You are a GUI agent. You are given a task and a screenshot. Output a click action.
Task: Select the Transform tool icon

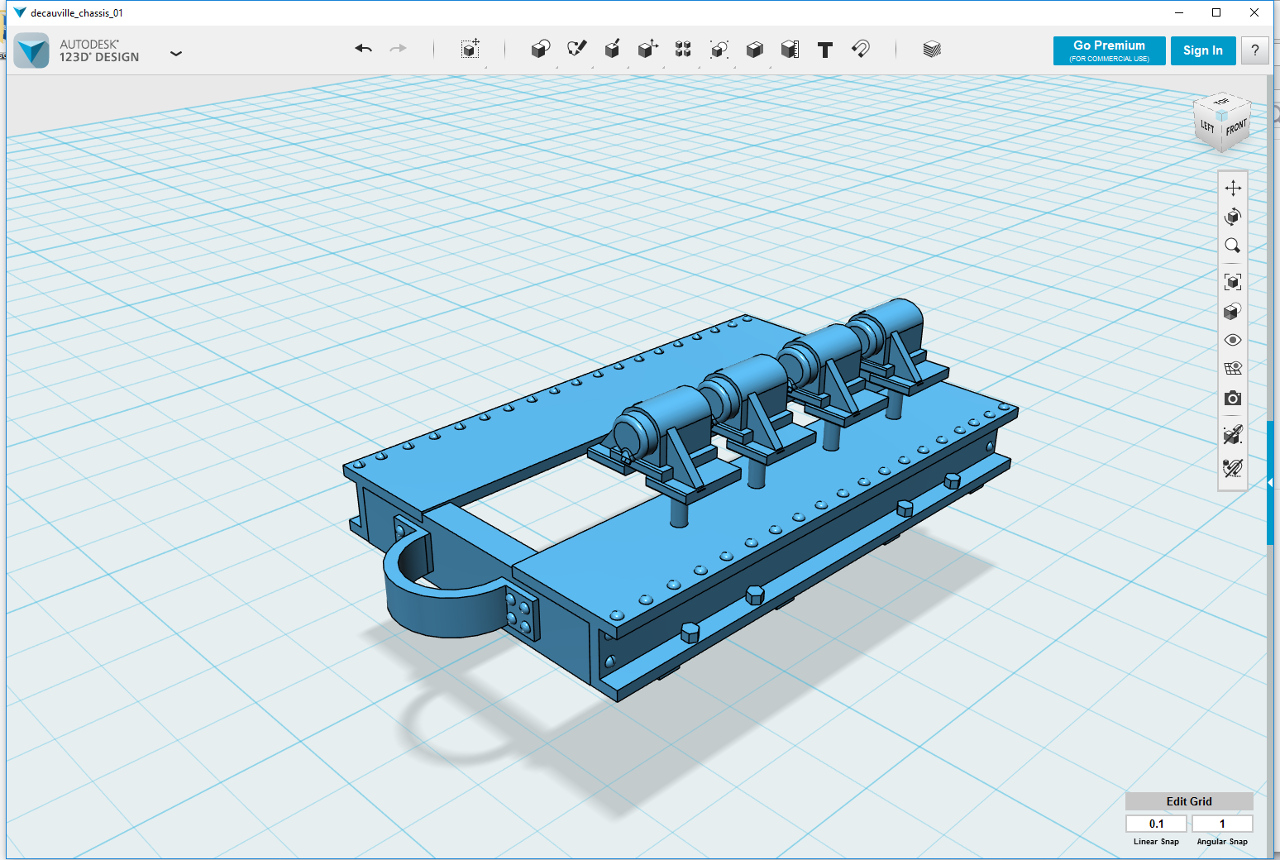point(470,49)
